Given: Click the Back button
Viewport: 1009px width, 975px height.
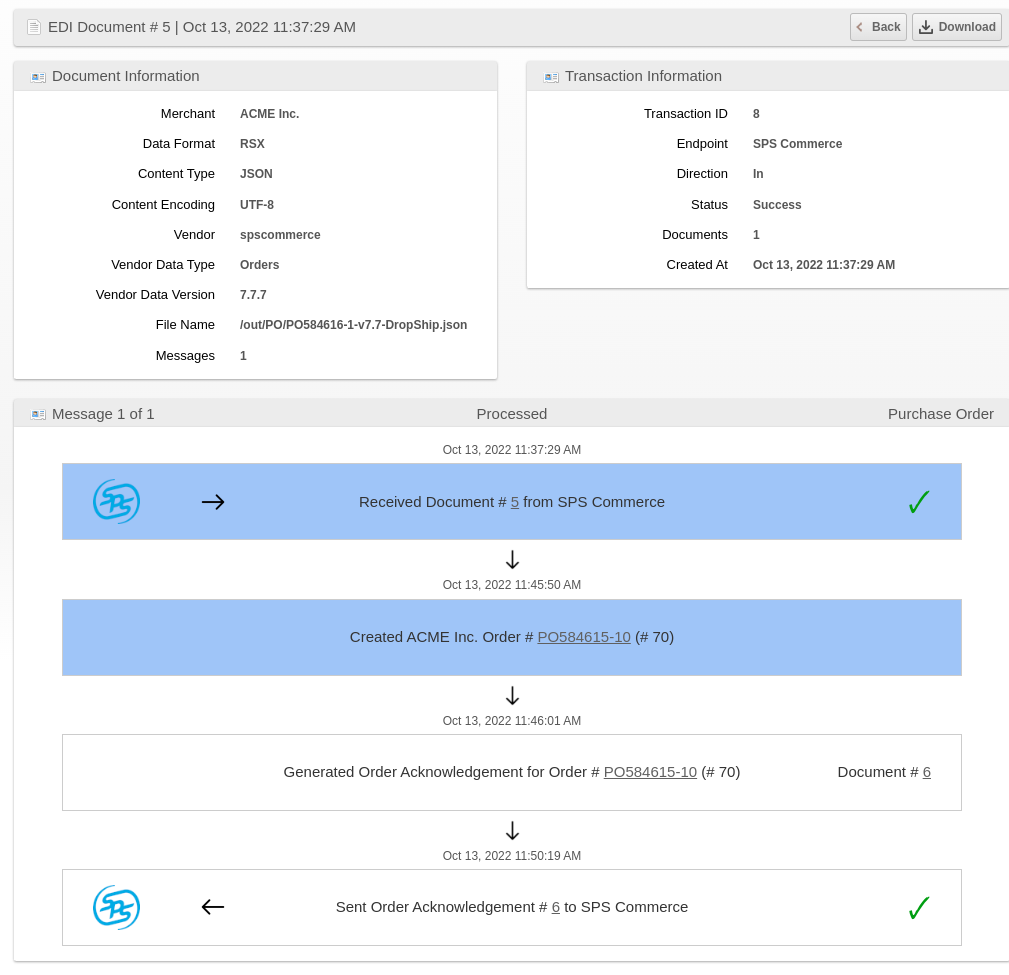Looking at the screenshot, I should click(x=878, y=27).
